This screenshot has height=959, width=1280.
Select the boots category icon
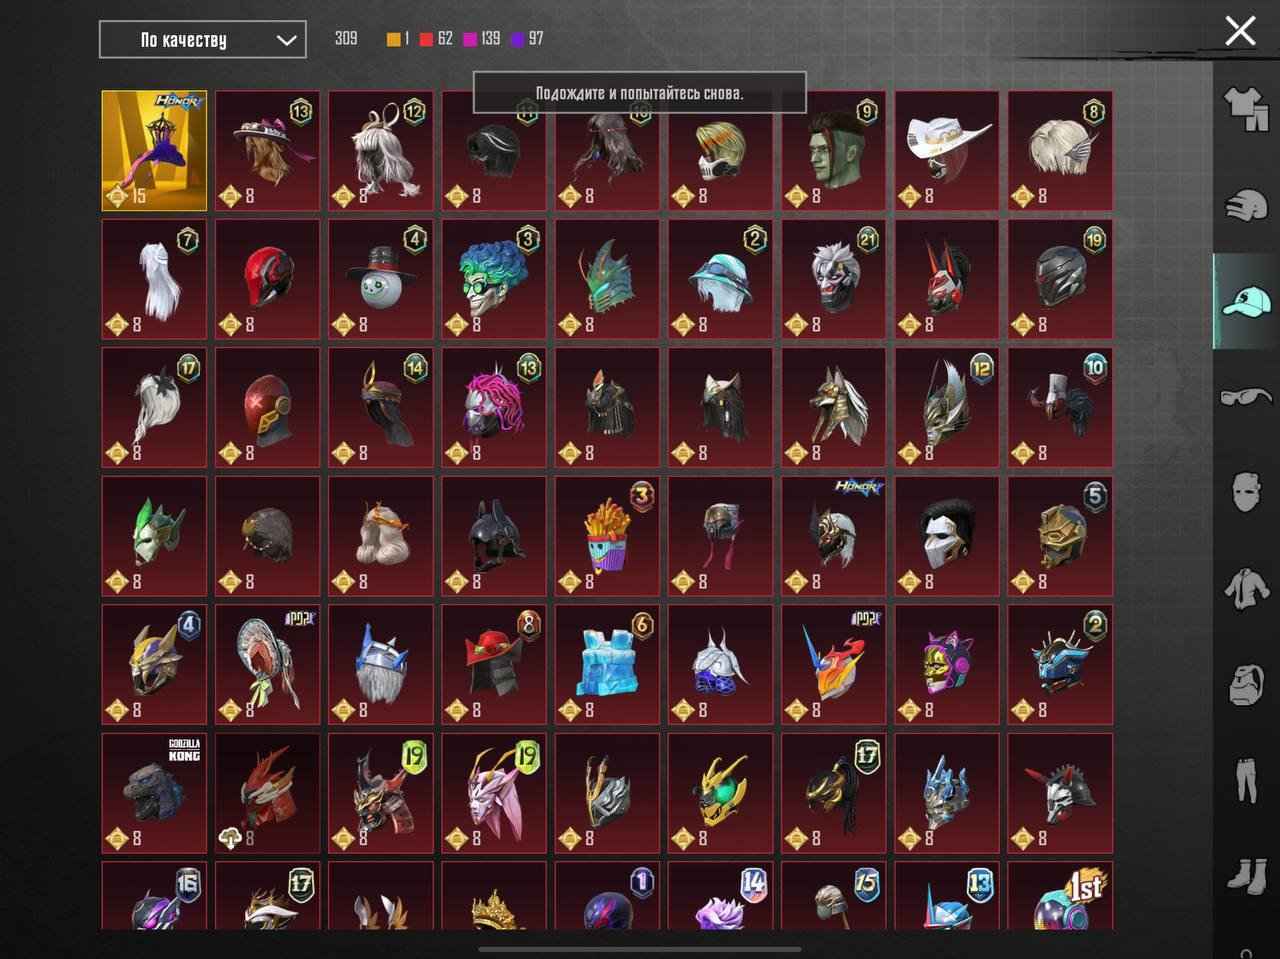pos(1246,876)
